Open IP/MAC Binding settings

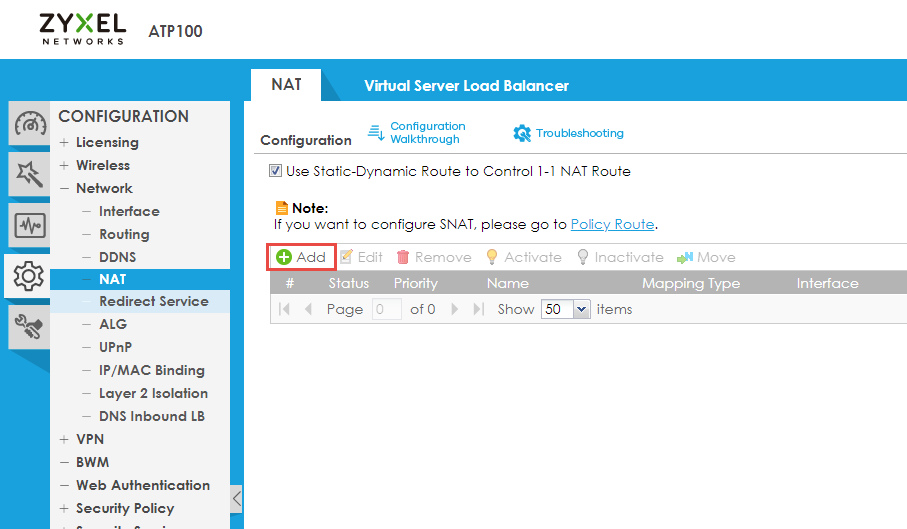click(151, 370)
